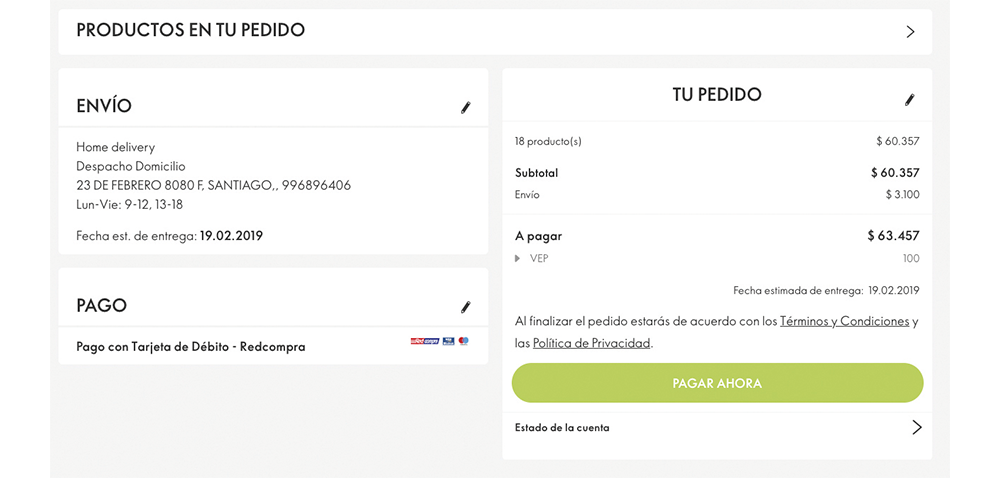
Task: Open the Términos y Condiciones link
Action: 844,321
